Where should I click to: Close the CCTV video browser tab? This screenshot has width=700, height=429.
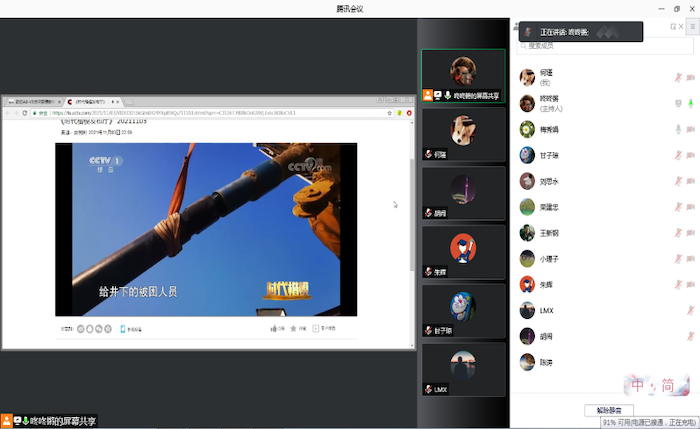118,102
